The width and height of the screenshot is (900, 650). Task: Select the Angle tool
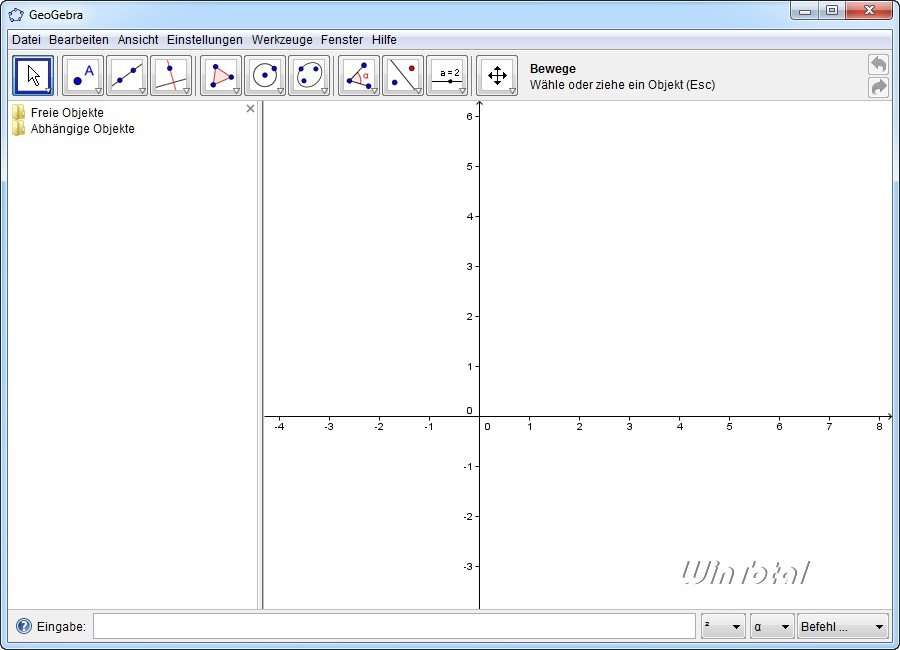355,75
